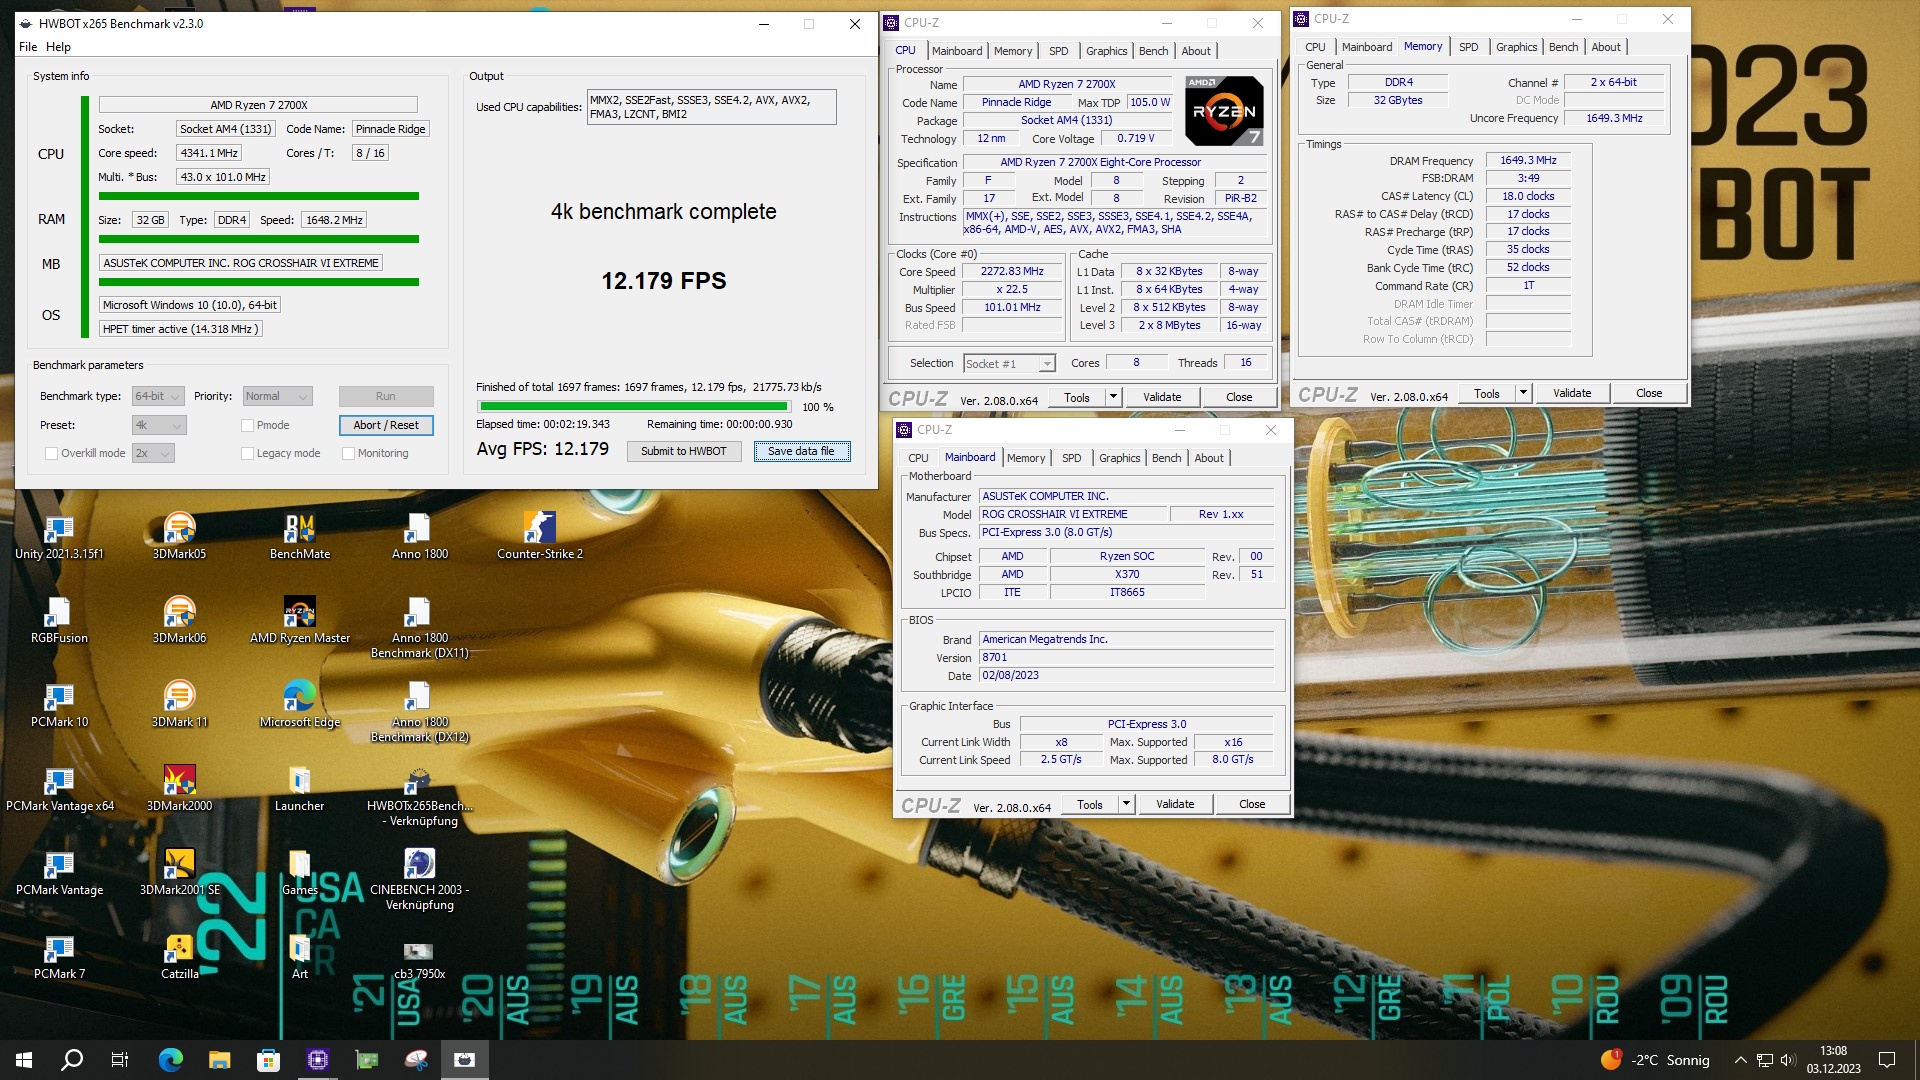Launch CINEBENCH 2003 shortcut
The image size is (1920, 1080).
[x=419, y=880]
